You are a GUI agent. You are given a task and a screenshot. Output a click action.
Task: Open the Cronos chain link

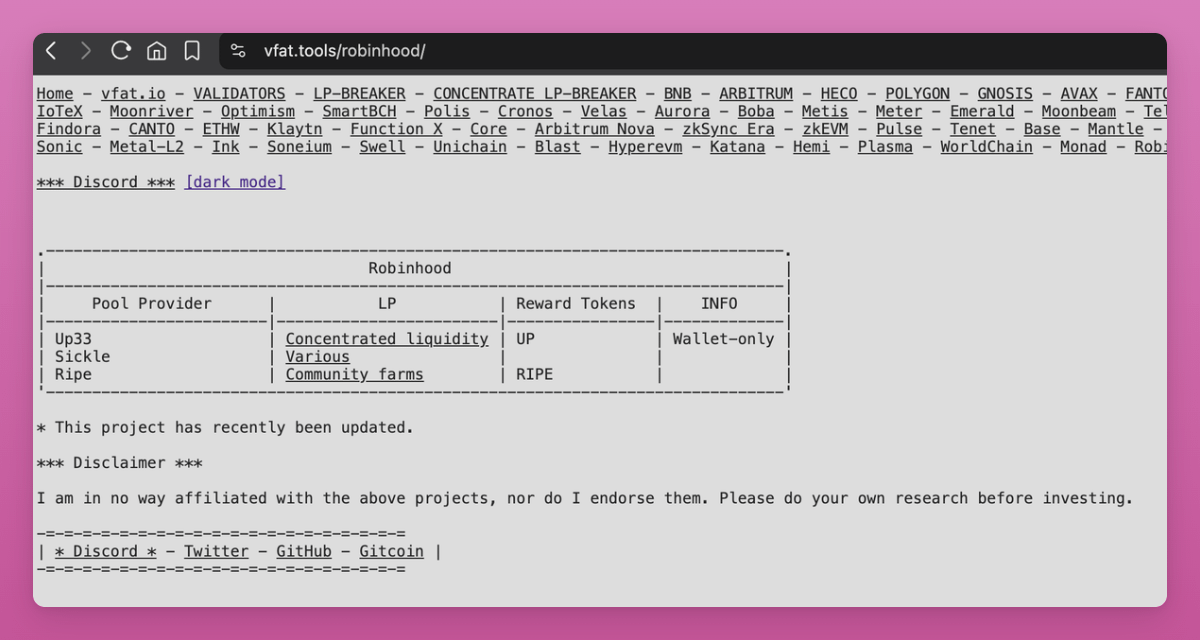[x=525, y=112]
